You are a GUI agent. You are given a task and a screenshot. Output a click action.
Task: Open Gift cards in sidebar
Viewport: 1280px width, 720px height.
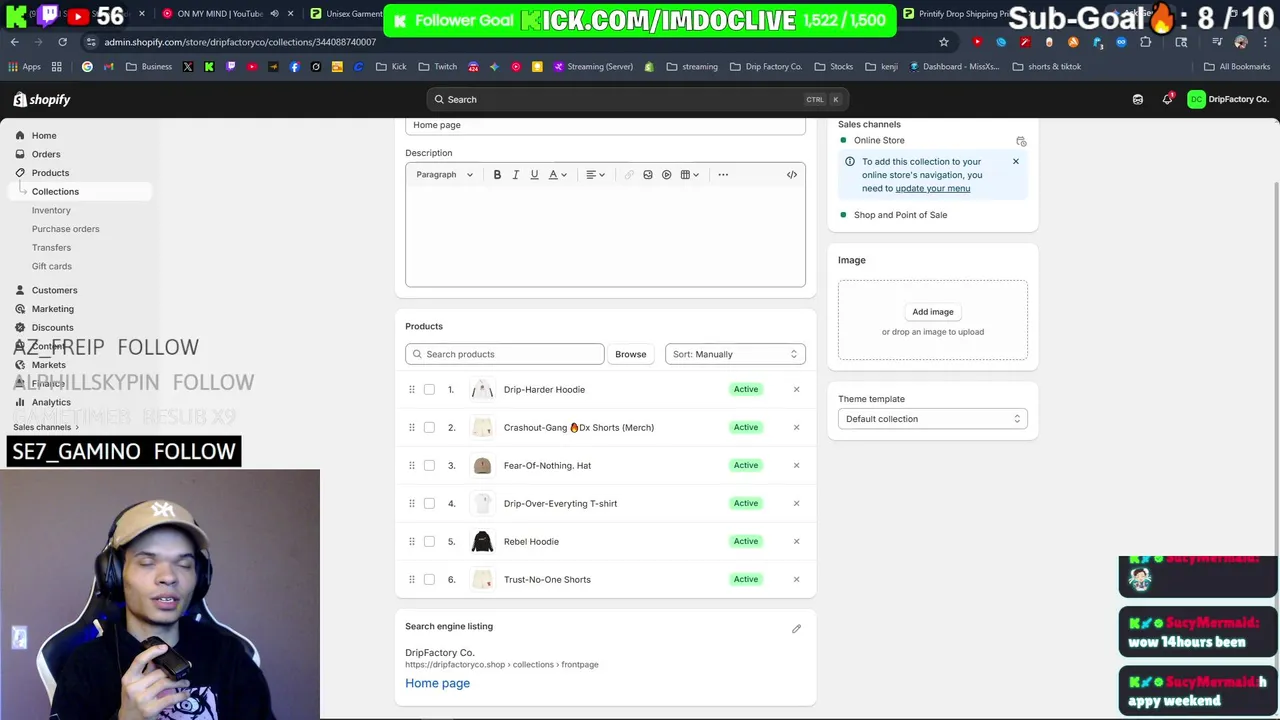(52, 267)
